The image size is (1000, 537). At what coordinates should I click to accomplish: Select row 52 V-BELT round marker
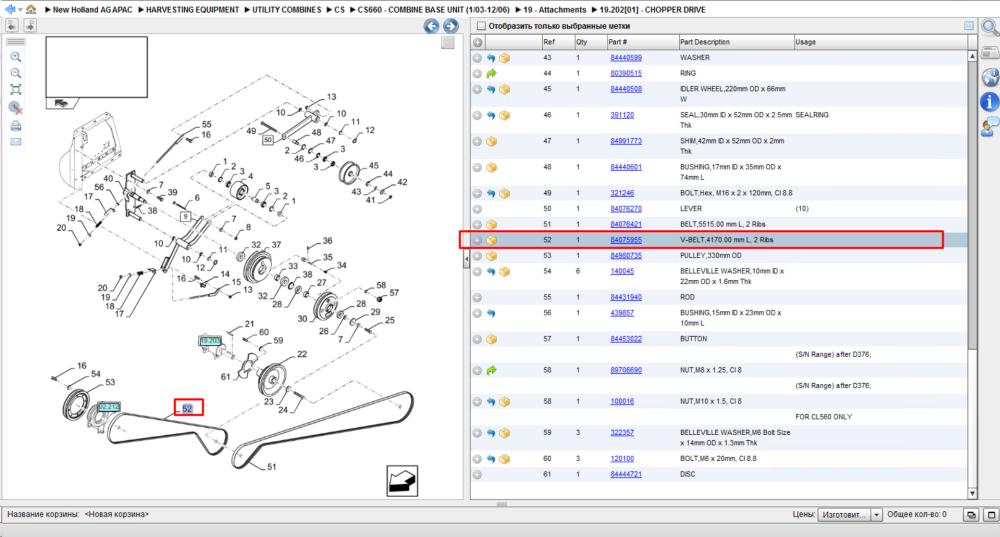tap(477, 240)
